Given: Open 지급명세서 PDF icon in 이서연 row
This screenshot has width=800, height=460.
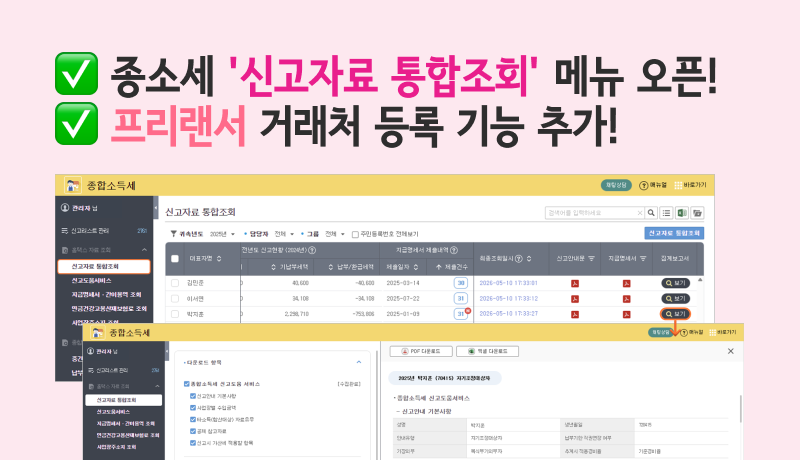Looking at the screenshot, I should [x=627, y=299].
